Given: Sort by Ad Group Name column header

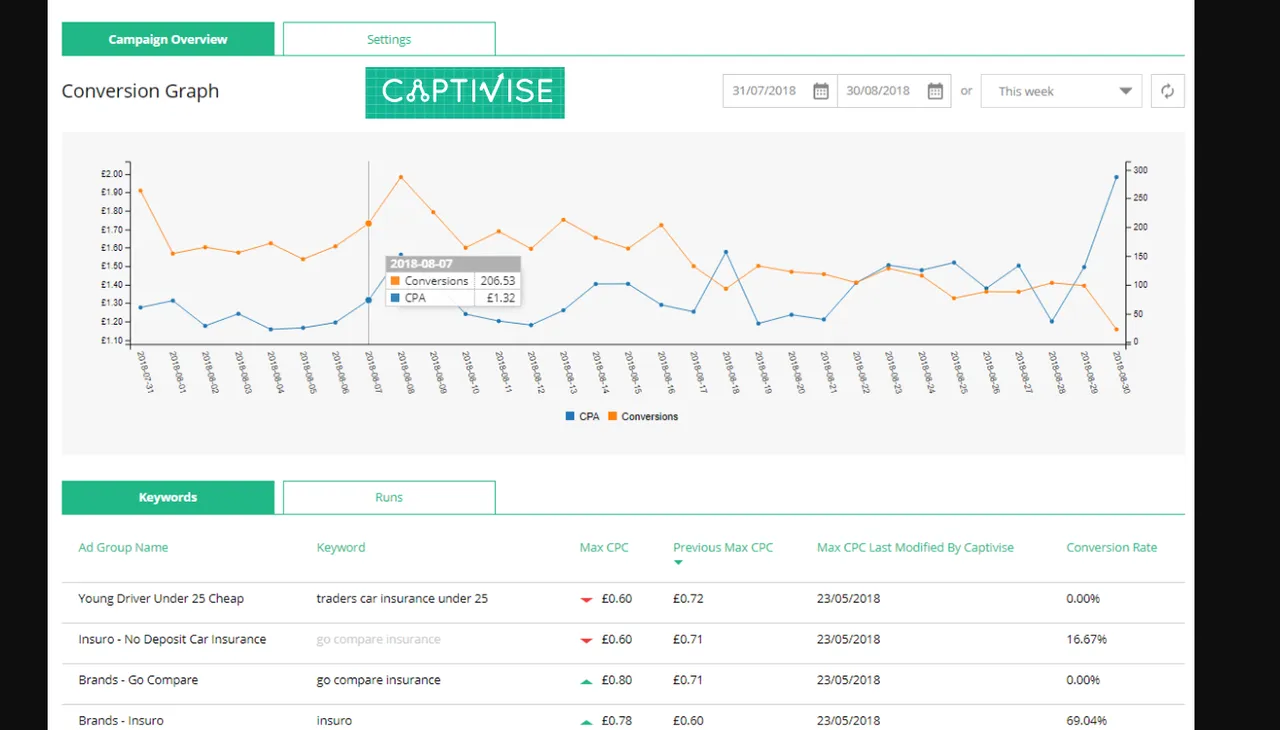Looking at the screenshot, I should 123,547.
